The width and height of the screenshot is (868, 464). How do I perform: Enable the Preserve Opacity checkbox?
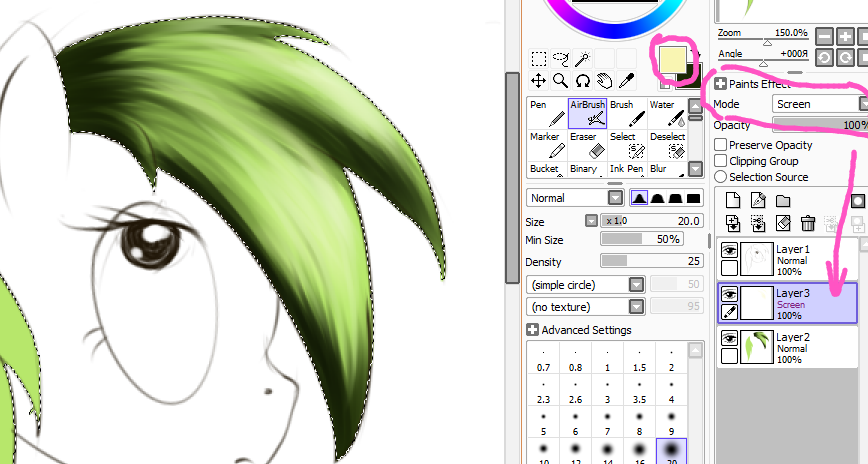720,145
